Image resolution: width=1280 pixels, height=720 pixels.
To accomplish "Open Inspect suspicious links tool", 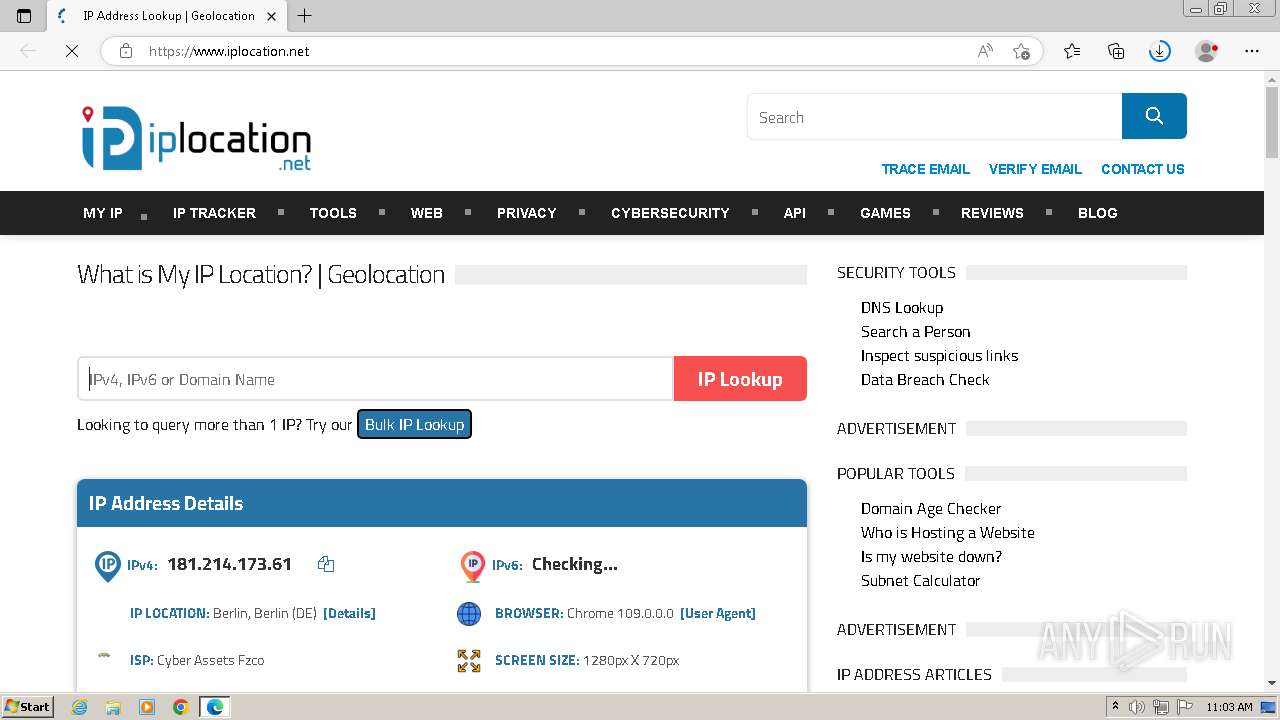I will pyautogui.click(x=939, y=356).
